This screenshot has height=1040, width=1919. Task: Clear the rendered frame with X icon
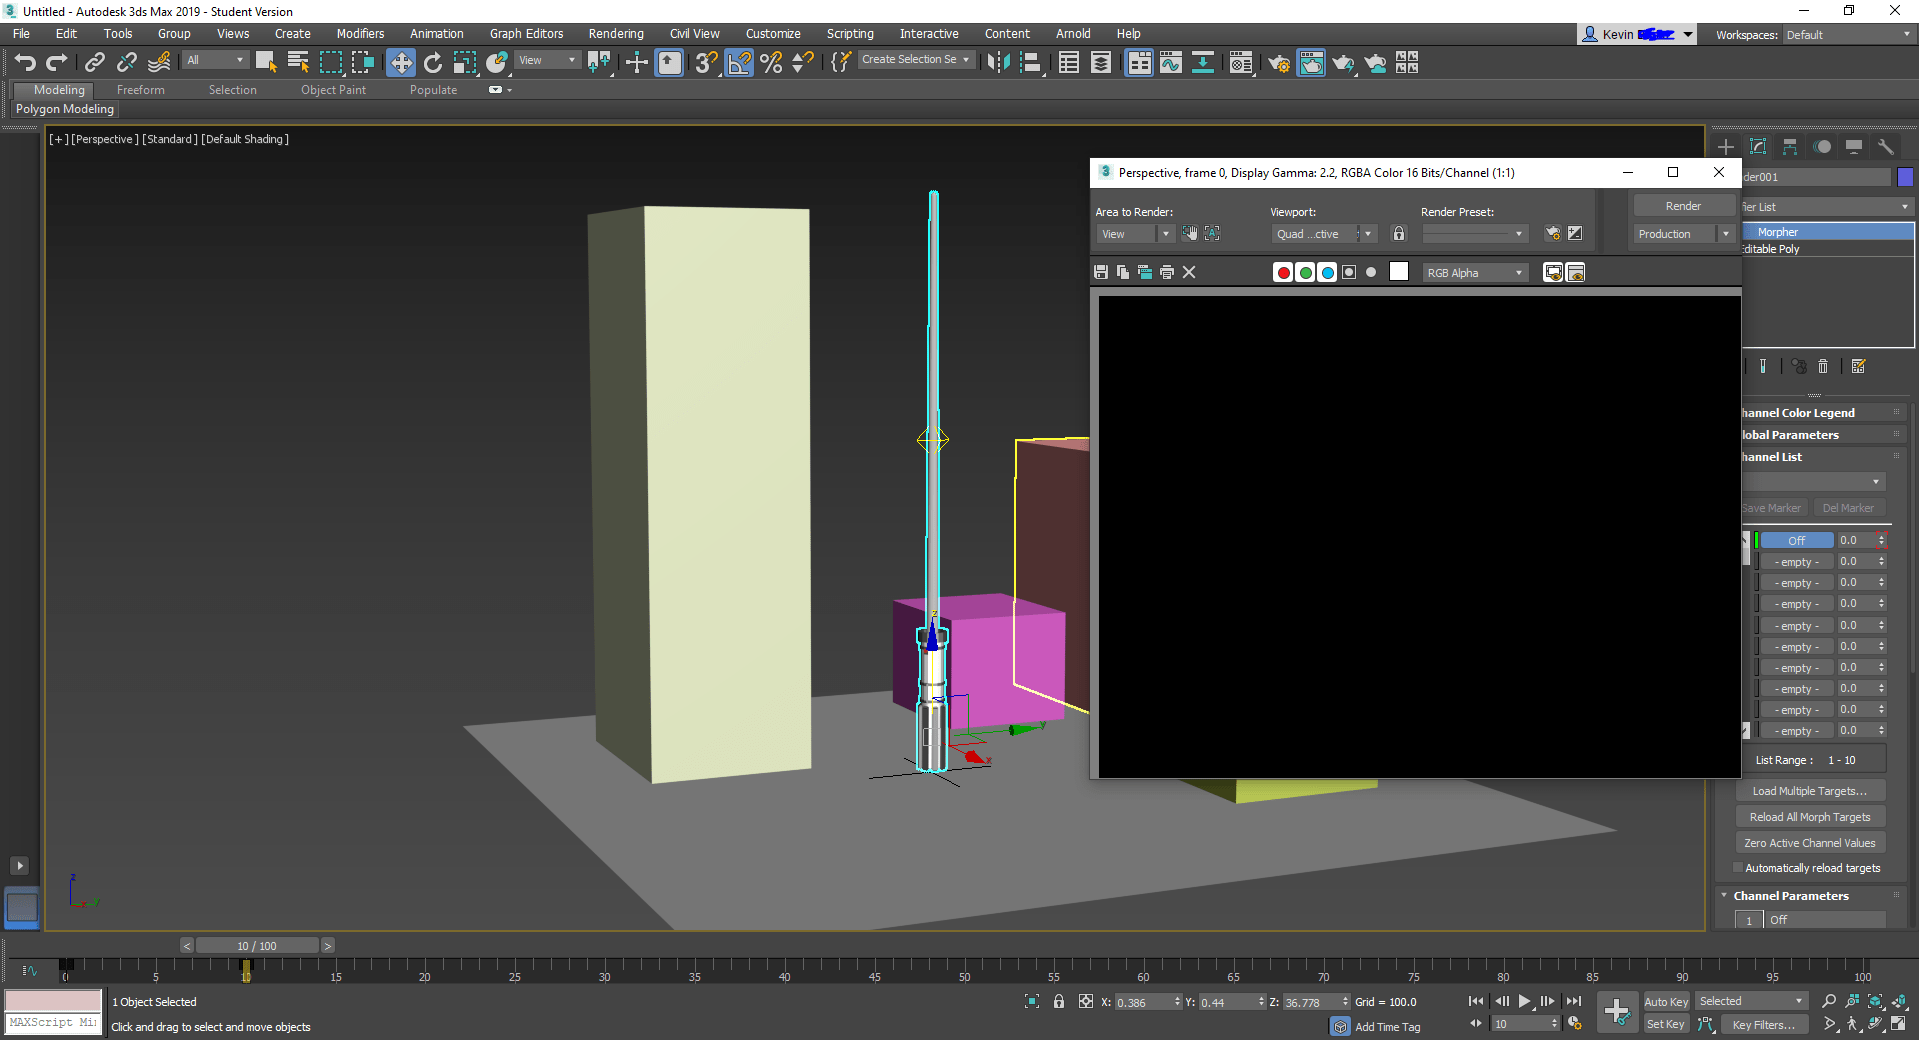[1189, 272]
